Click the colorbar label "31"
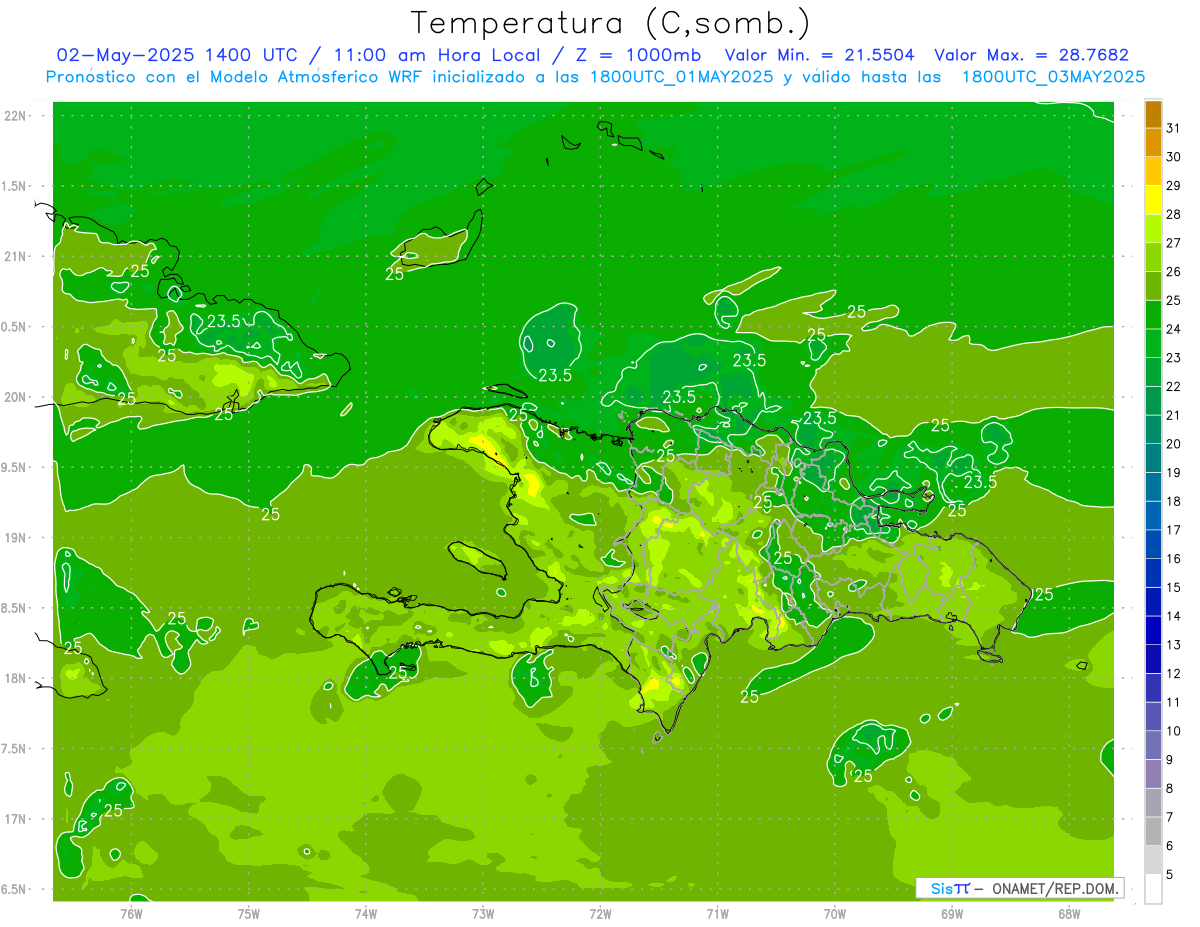Screen dimensions: 1200x927 coord(1173,128)
